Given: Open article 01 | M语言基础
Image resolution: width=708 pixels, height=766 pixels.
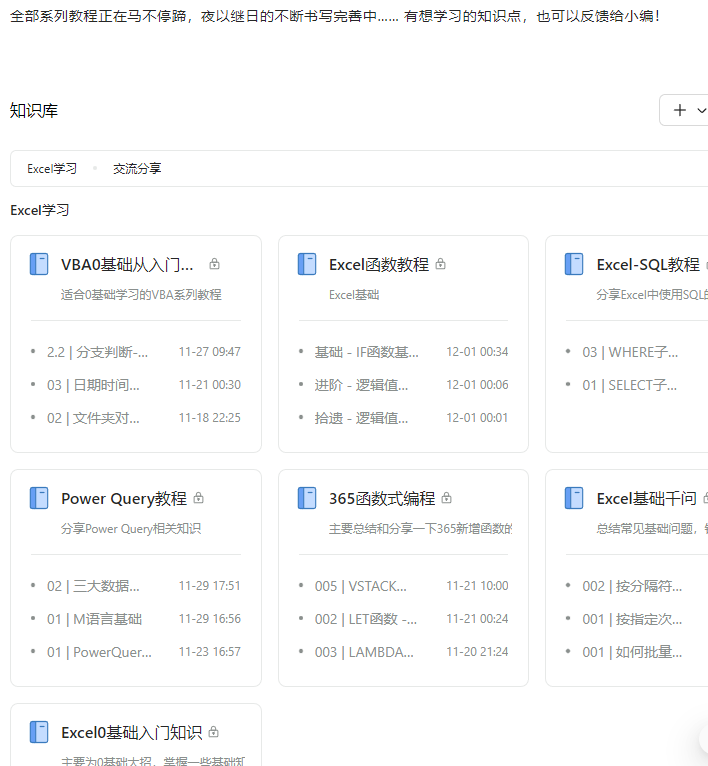Looking at the screenshot, I should [x=94, y=619].
